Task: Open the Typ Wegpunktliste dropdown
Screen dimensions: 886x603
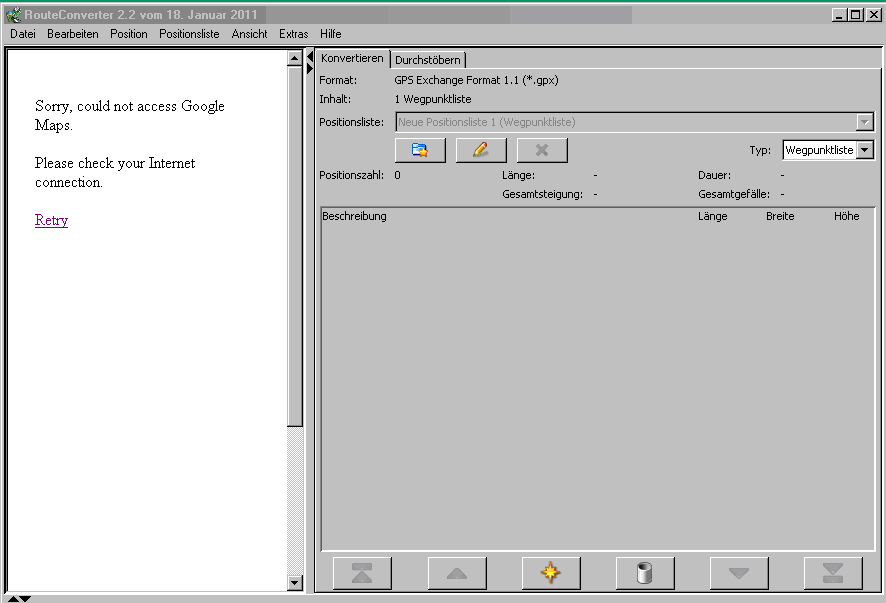Action: (x=865, y=150)
